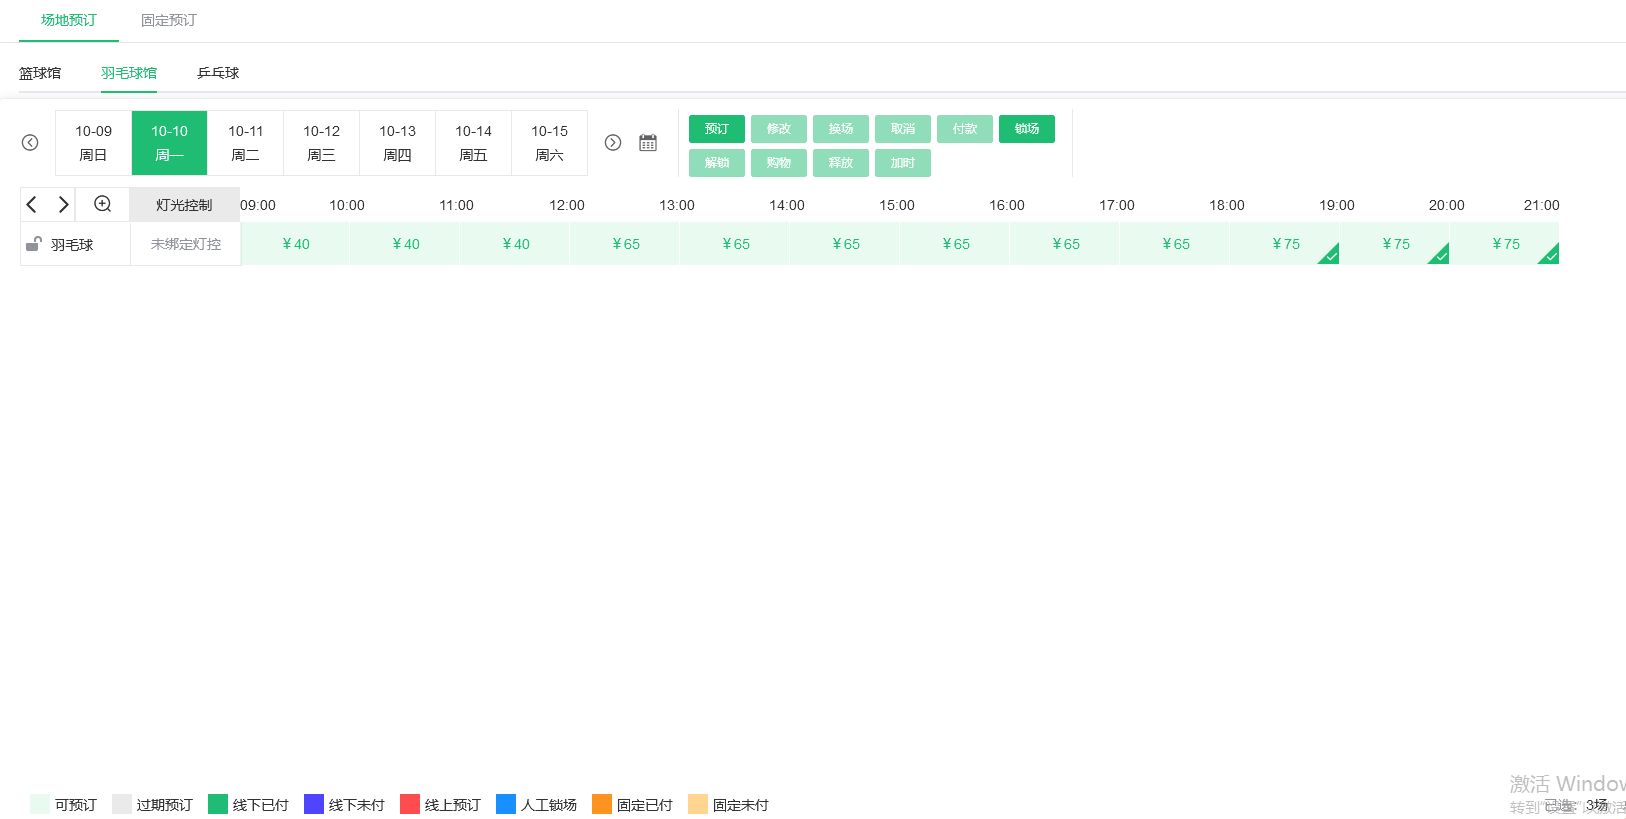This screenshot has width=1626, height=819.
Task: Open the 灯光控制 lighting control
Action: coord(184,205)
